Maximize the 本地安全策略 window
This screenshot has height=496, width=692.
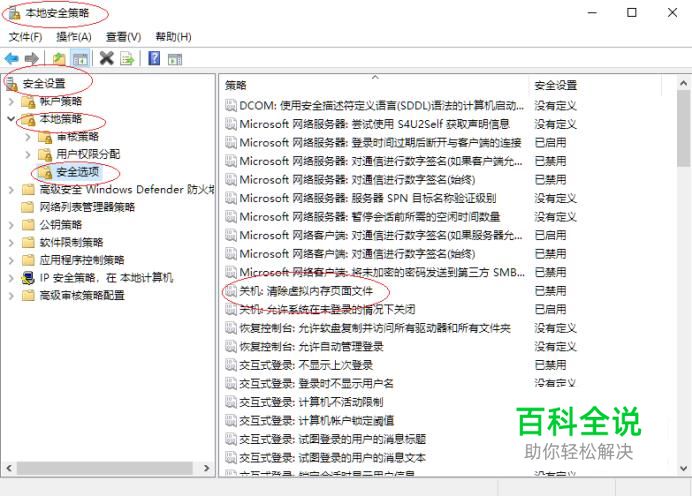pyautogui.click(x=632, y=12)
